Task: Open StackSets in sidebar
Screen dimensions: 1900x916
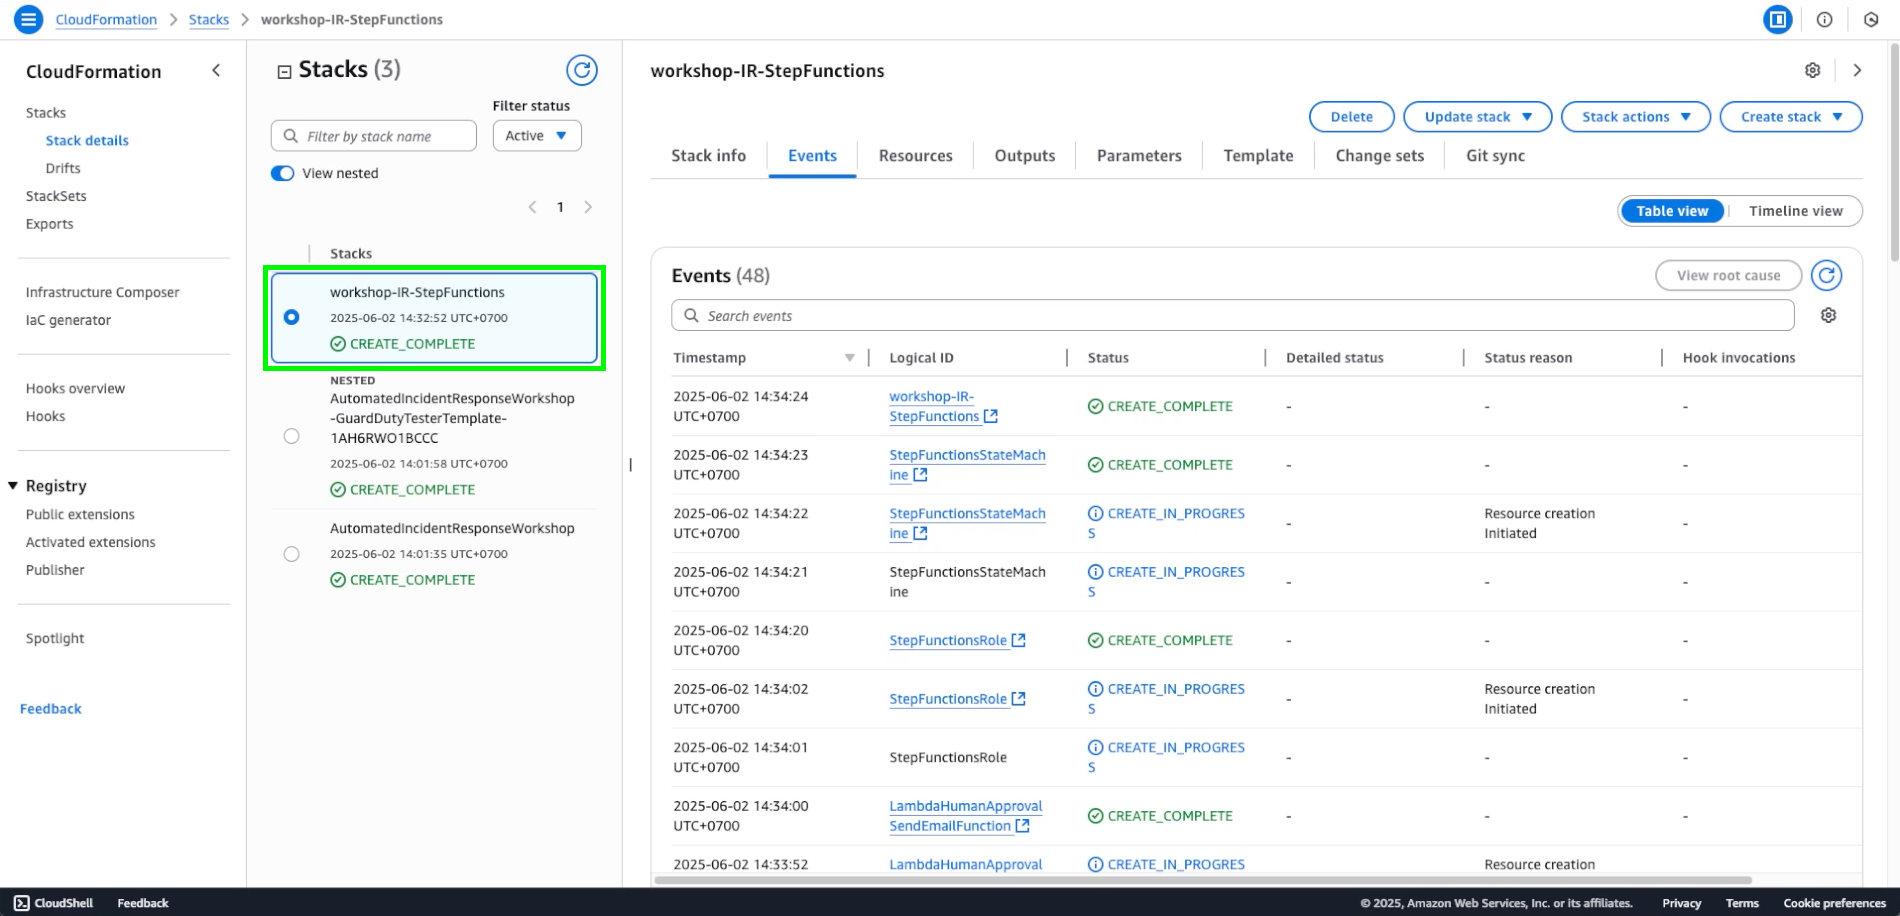Action: point(56,196)
